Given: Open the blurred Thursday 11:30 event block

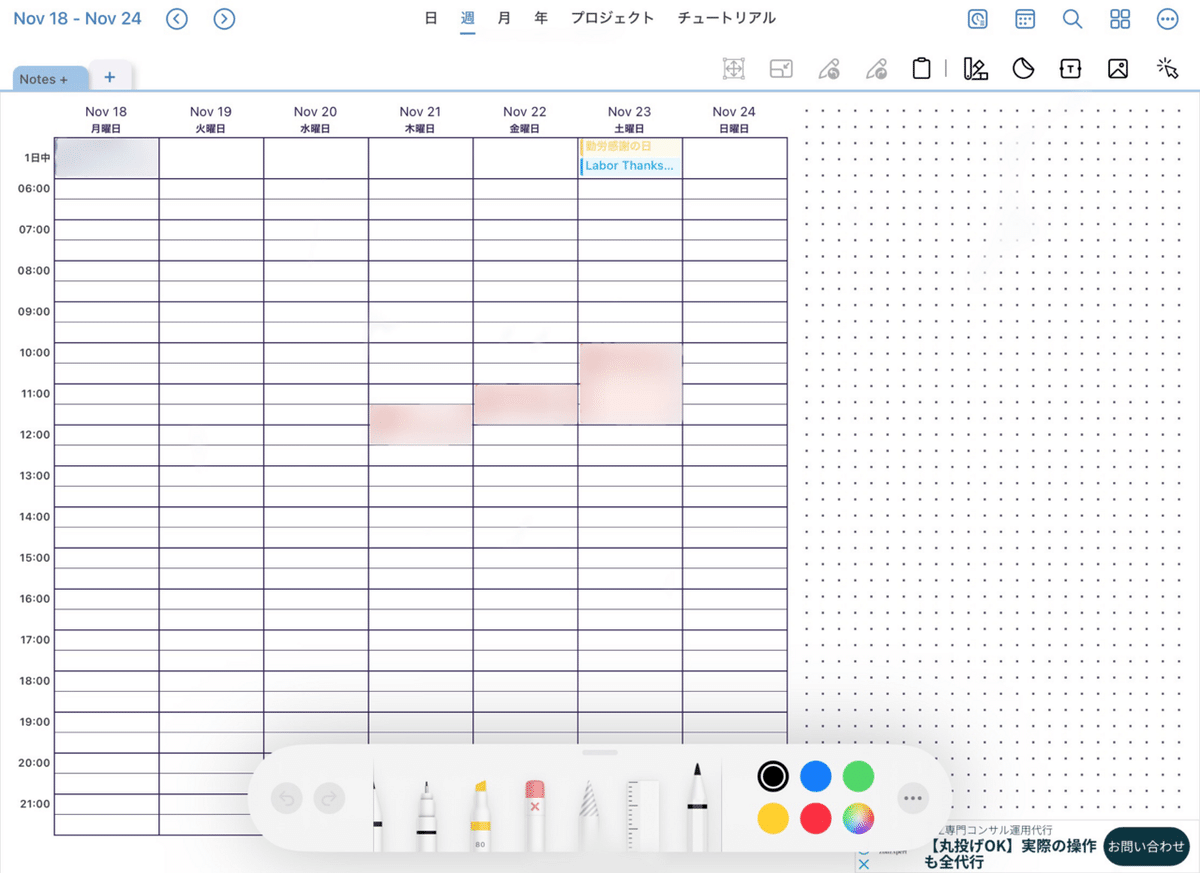Looking at the screenshot, I should (421, 424).
